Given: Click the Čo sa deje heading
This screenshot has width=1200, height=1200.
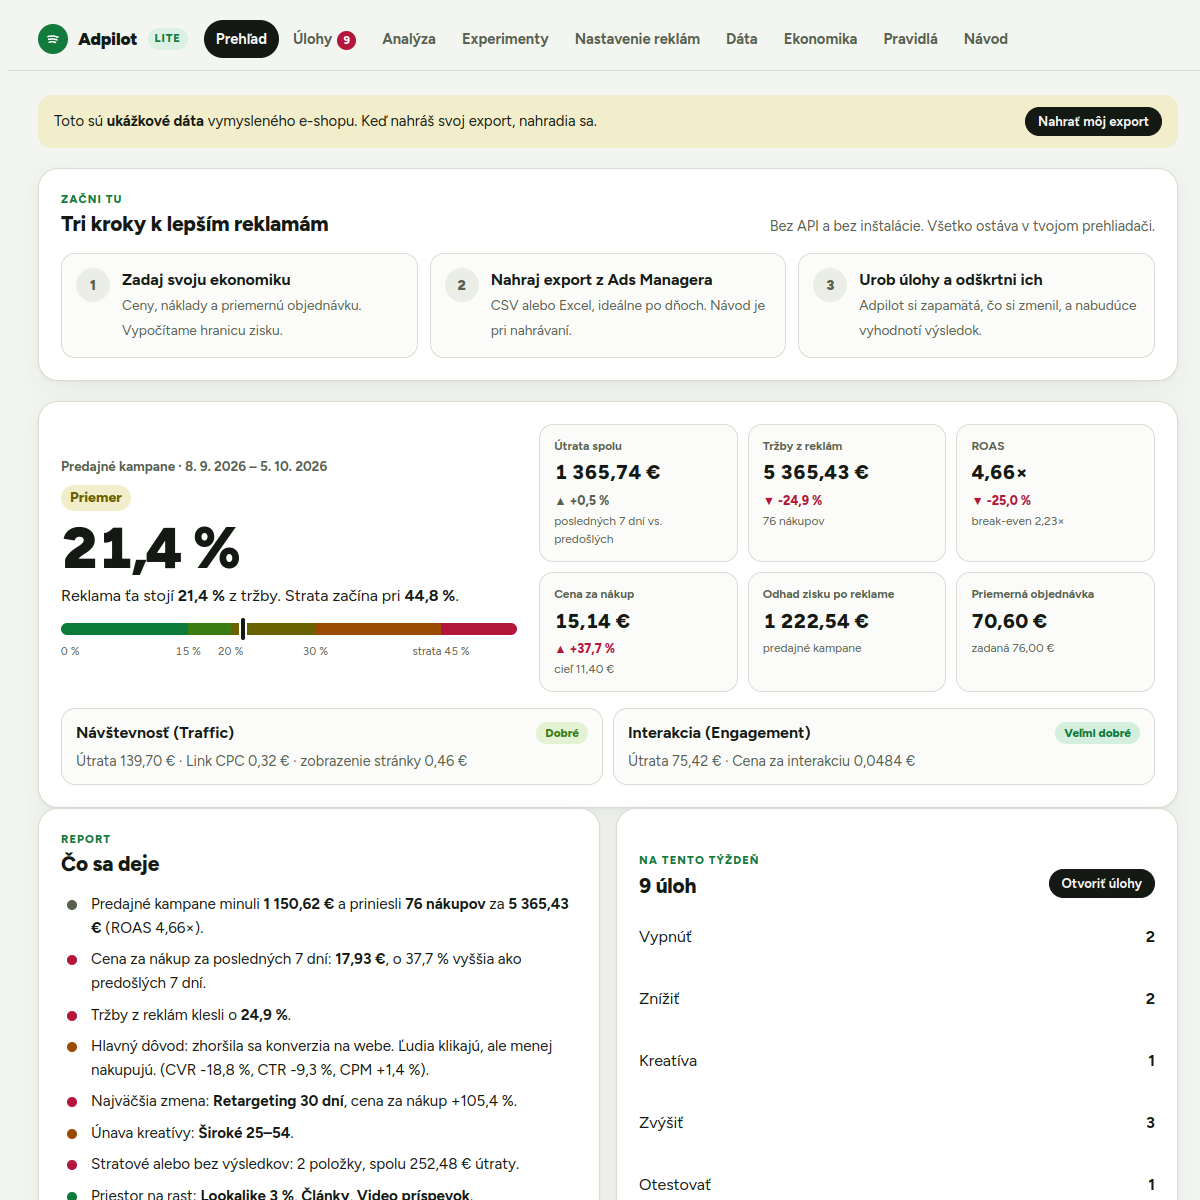Looking at the screenshot, I should [110, 864].
